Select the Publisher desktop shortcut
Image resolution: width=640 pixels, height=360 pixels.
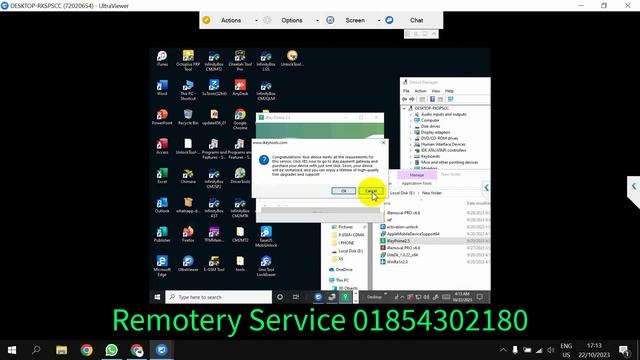[162, 234]
